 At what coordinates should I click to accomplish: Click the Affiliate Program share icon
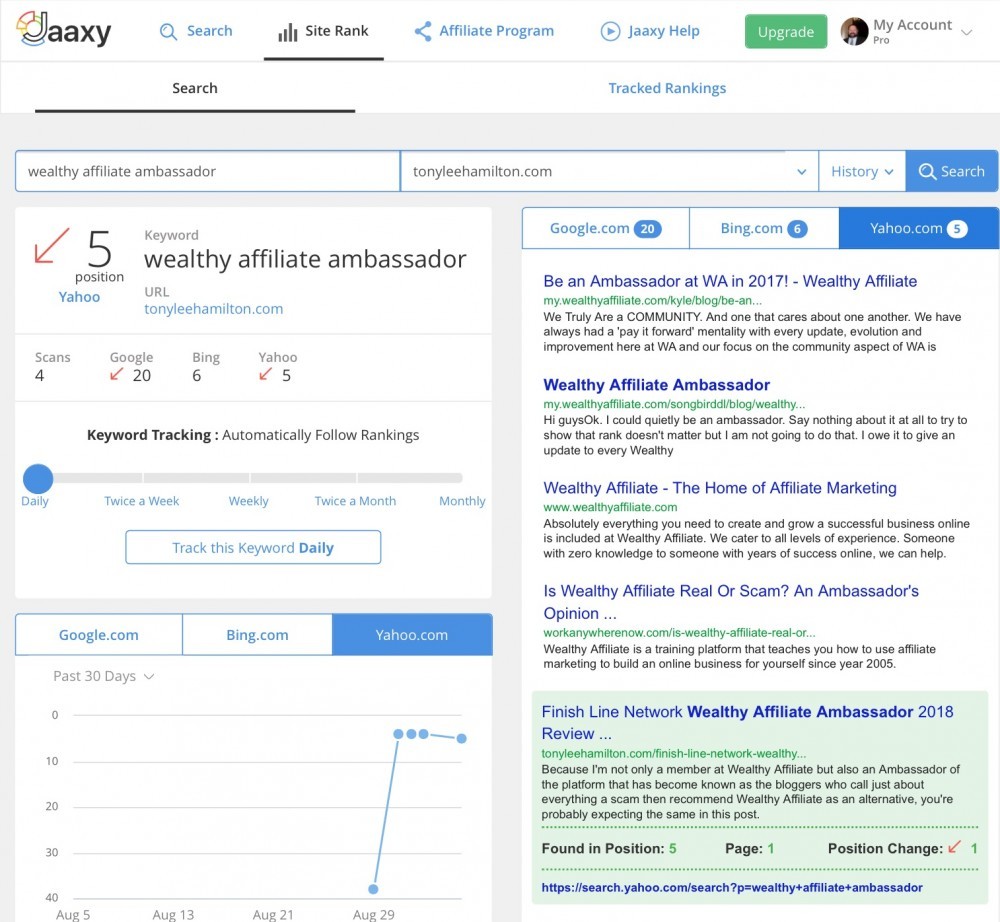(422, 31)
